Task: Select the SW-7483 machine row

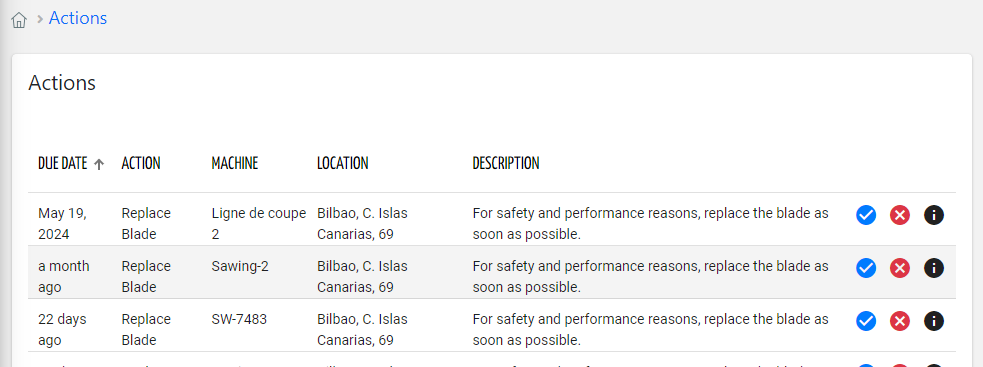Action: pyautogui.click(x=492, y=326)
